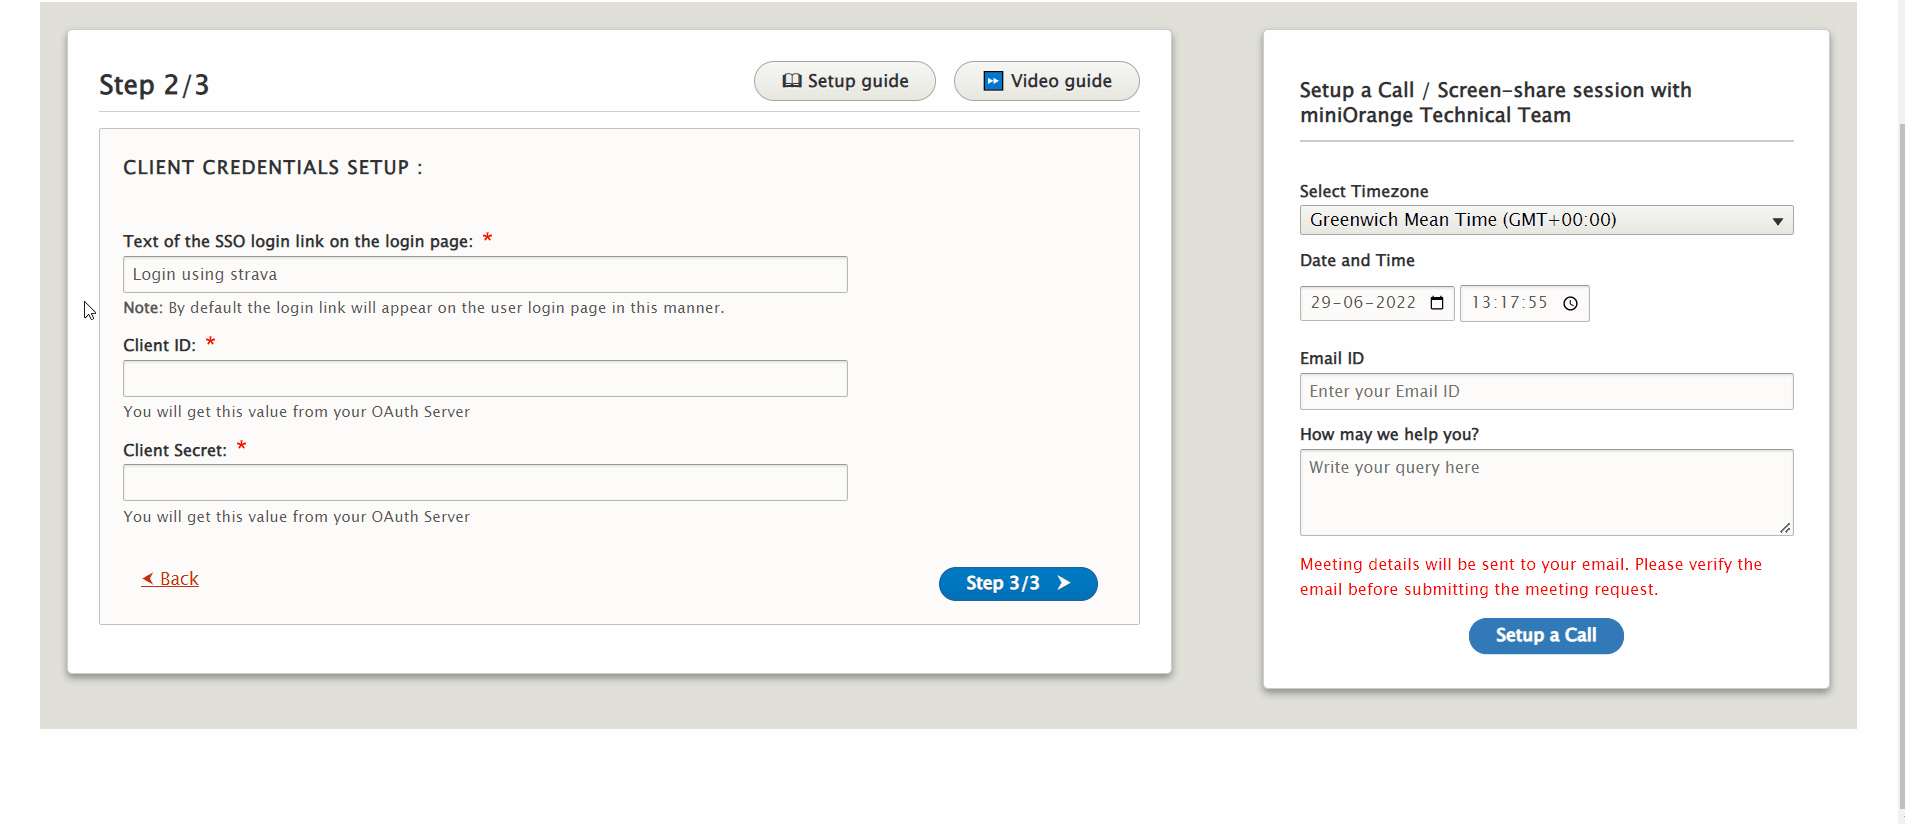
Task: Focus the Email ID input field
Action: [x=1545, y=392]
